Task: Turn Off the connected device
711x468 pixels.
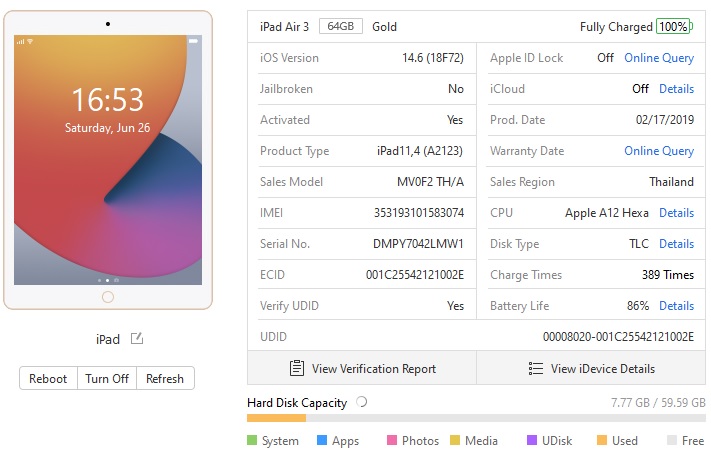Action: point(107,378)
